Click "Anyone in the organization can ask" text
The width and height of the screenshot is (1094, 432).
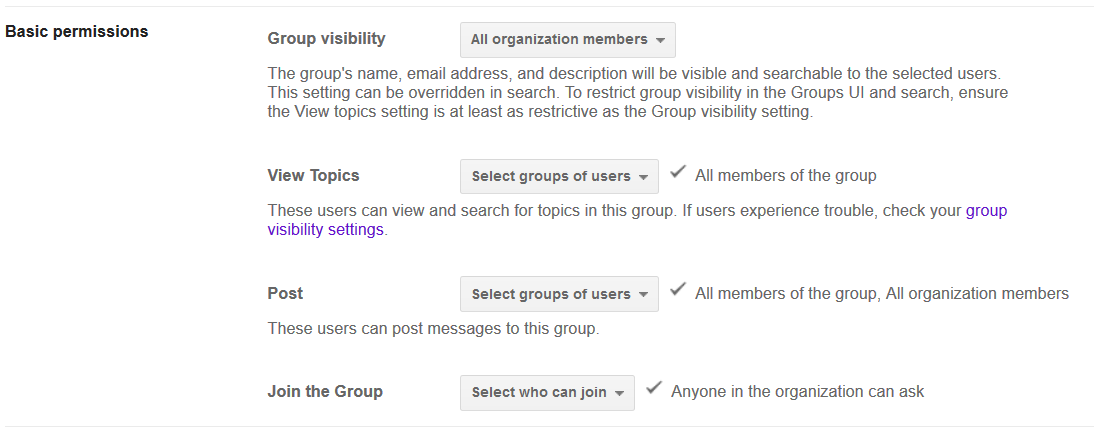pyautogui.click(x=797, y=392)
